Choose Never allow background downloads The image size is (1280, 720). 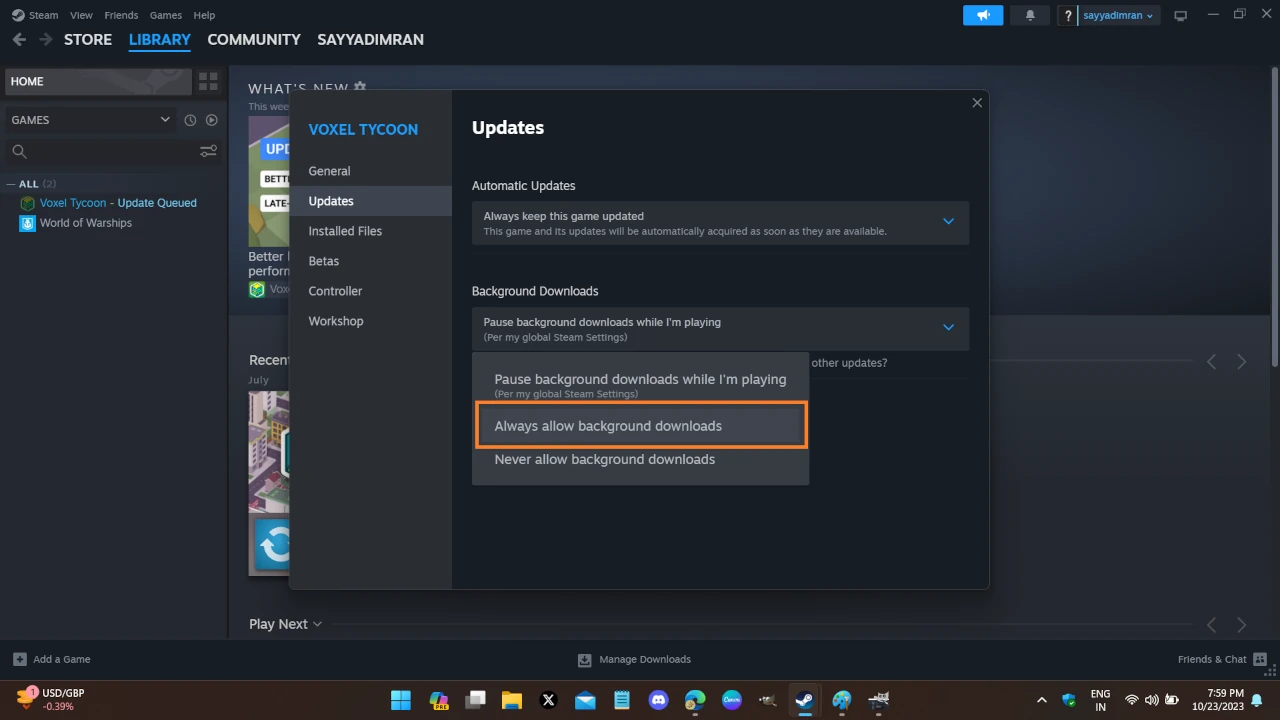[x=640, y=460]
